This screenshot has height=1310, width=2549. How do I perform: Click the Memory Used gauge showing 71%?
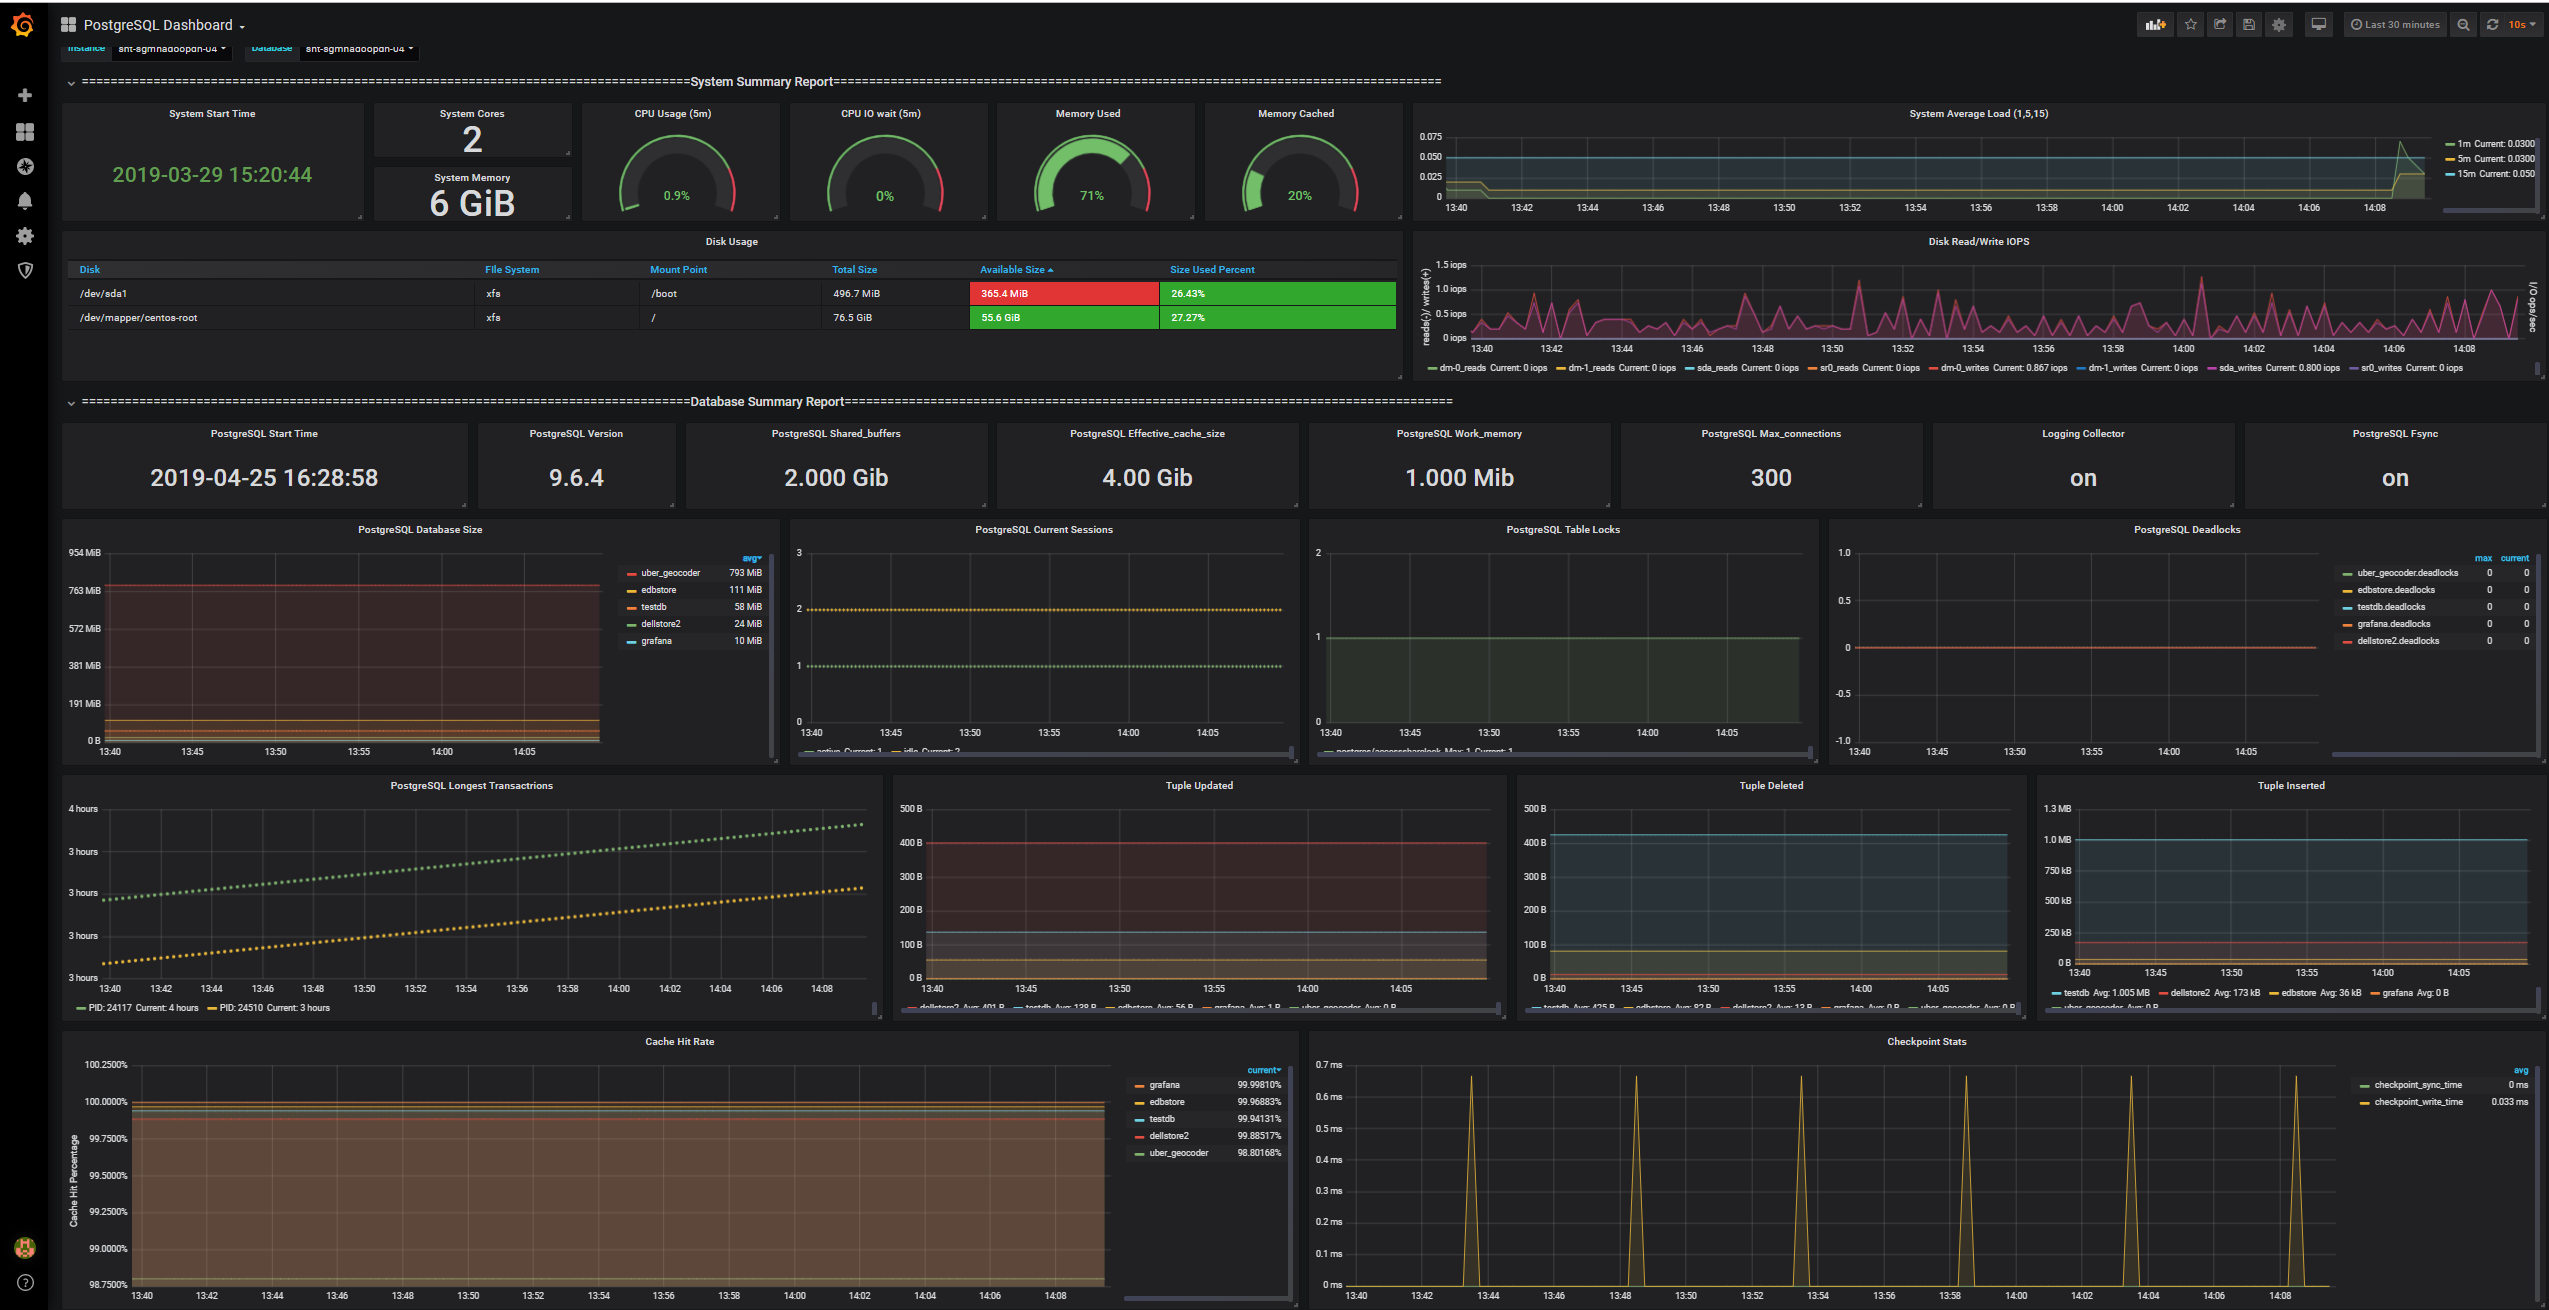[x=1092, y=175]
